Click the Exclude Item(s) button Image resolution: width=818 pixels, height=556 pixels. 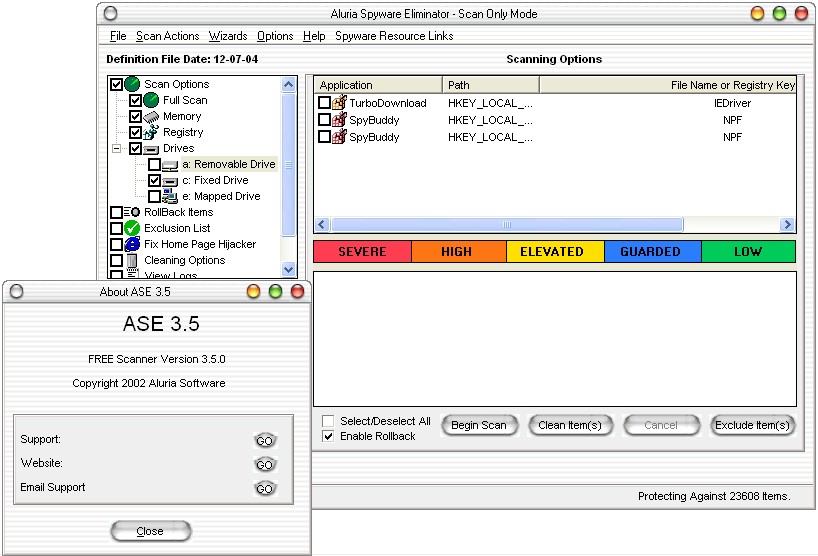point(752,425)
